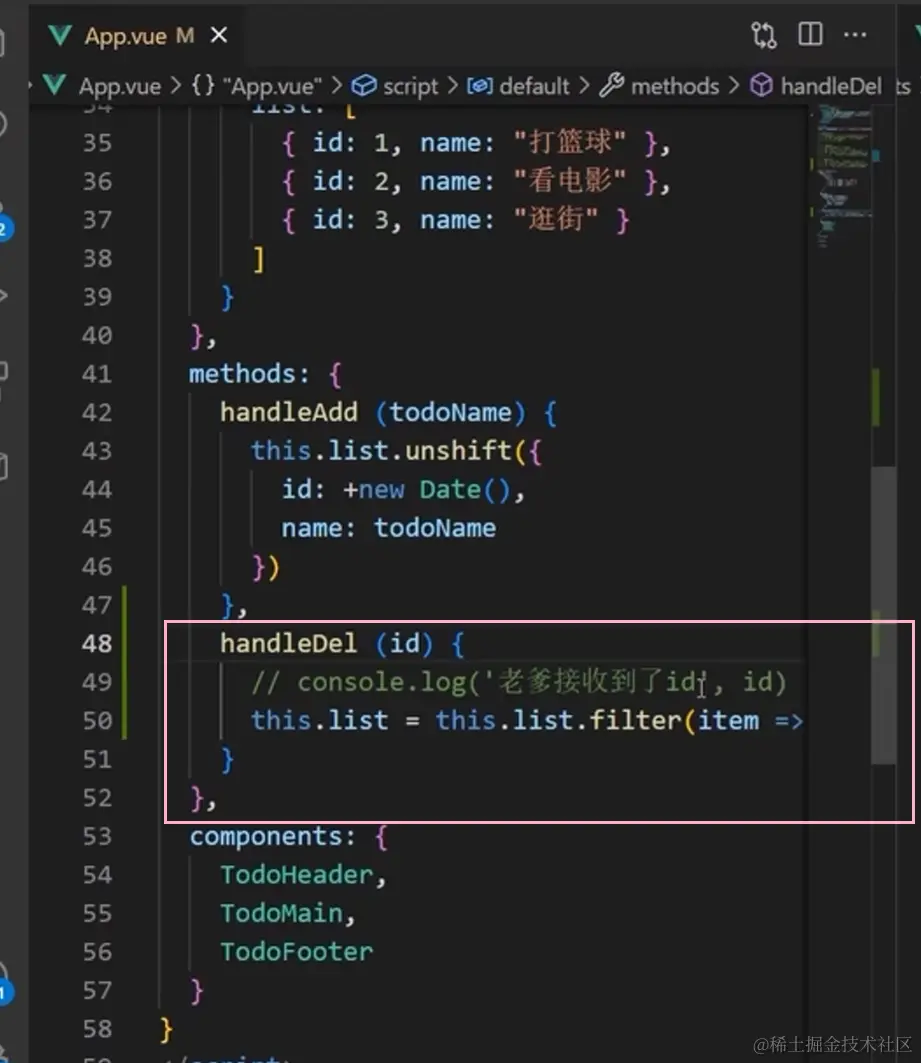Select the default breadcrumb item
Image resolution: width=921 pixels, height=1063 pixels.
coord(534,86)
